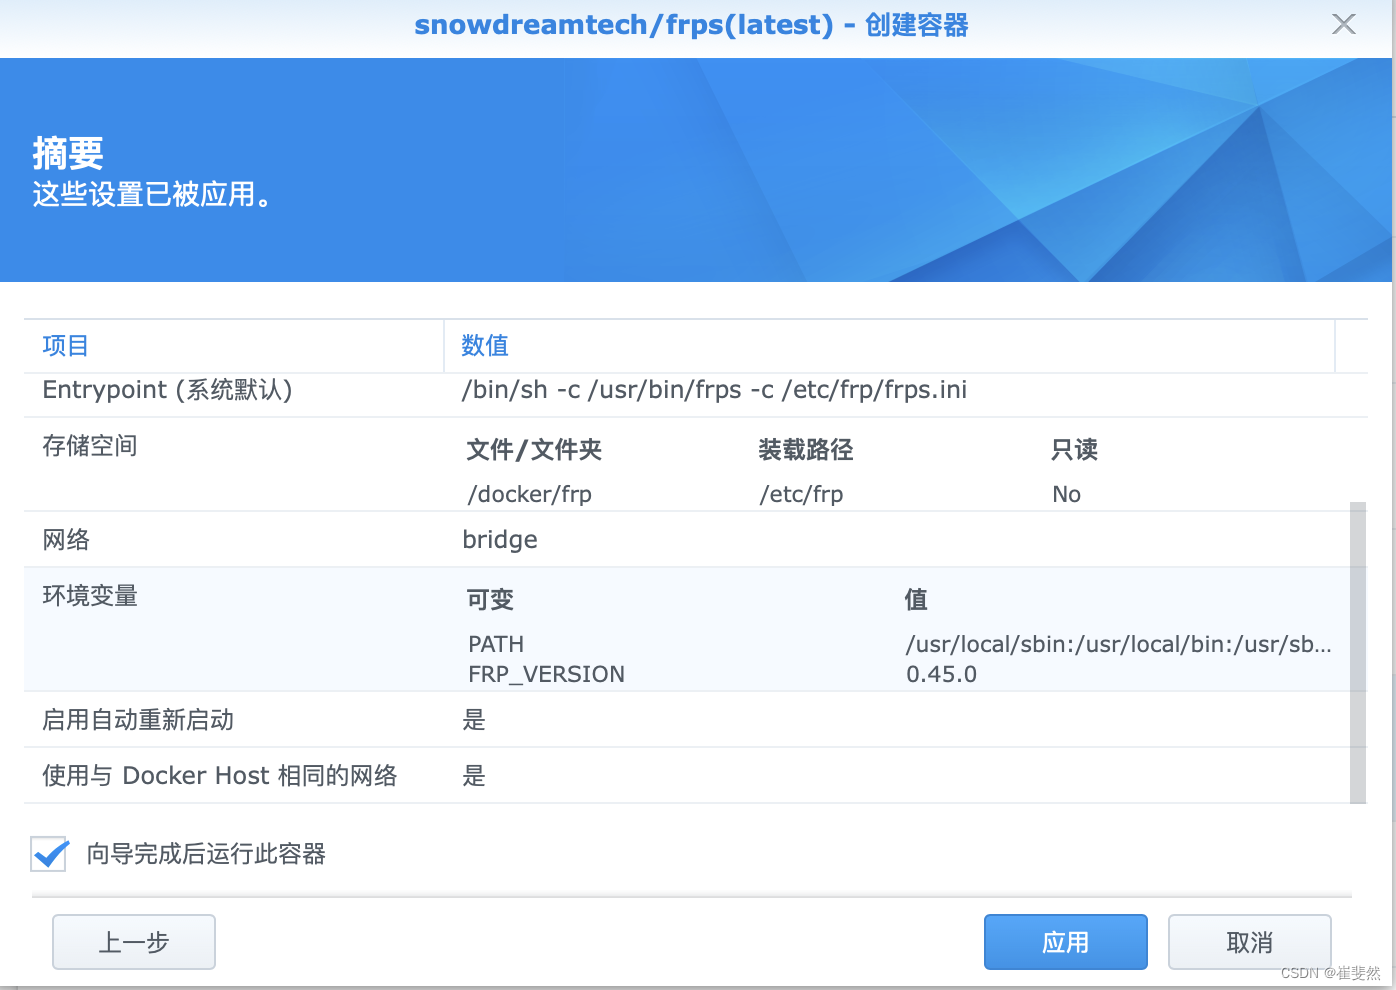Select the 摘要 heading in banner

click(x=68, y=153)
